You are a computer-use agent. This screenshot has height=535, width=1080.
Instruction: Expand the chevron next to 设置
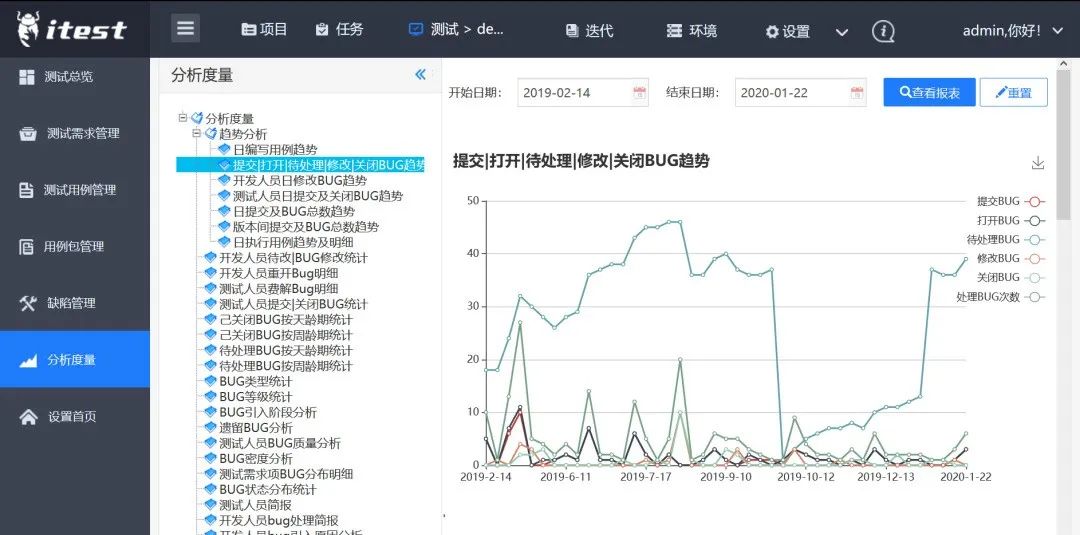pos(842,32)
